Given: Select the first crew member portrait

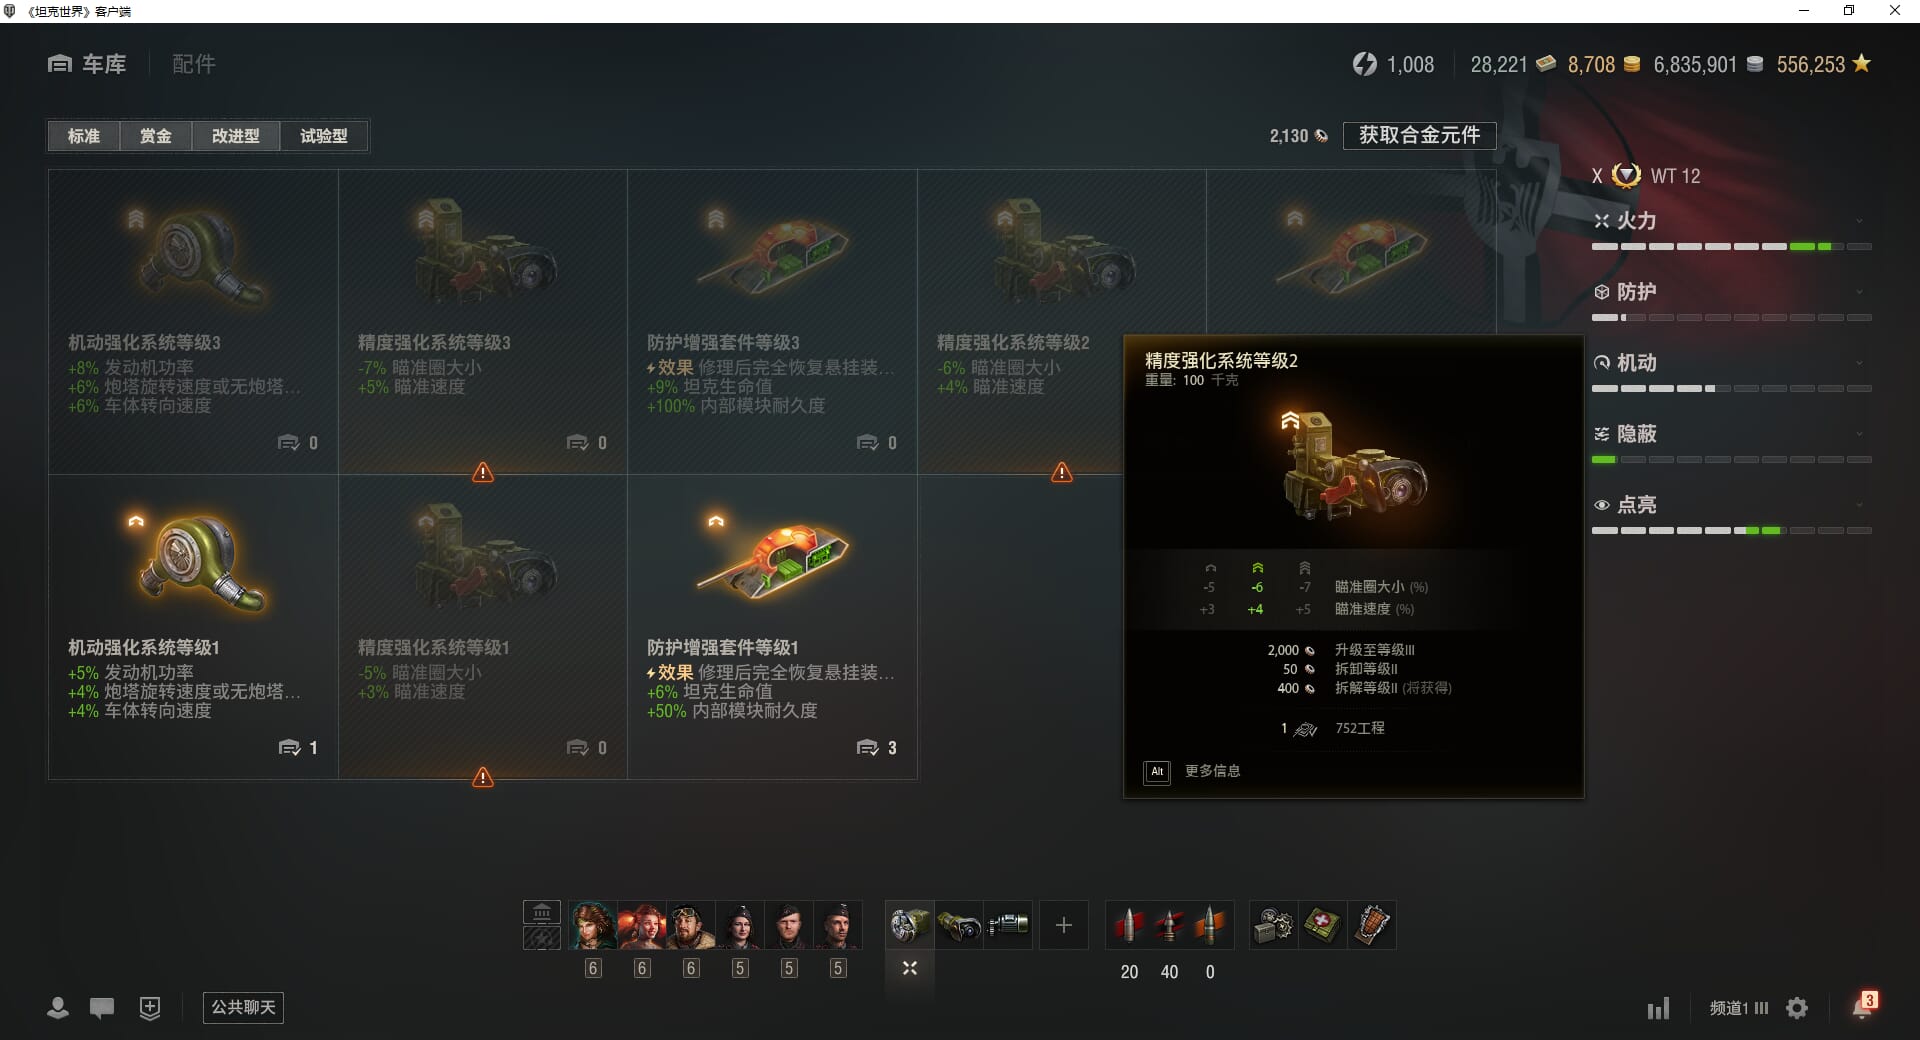Looking at the screenshot, I should click(x=593, y=925).
